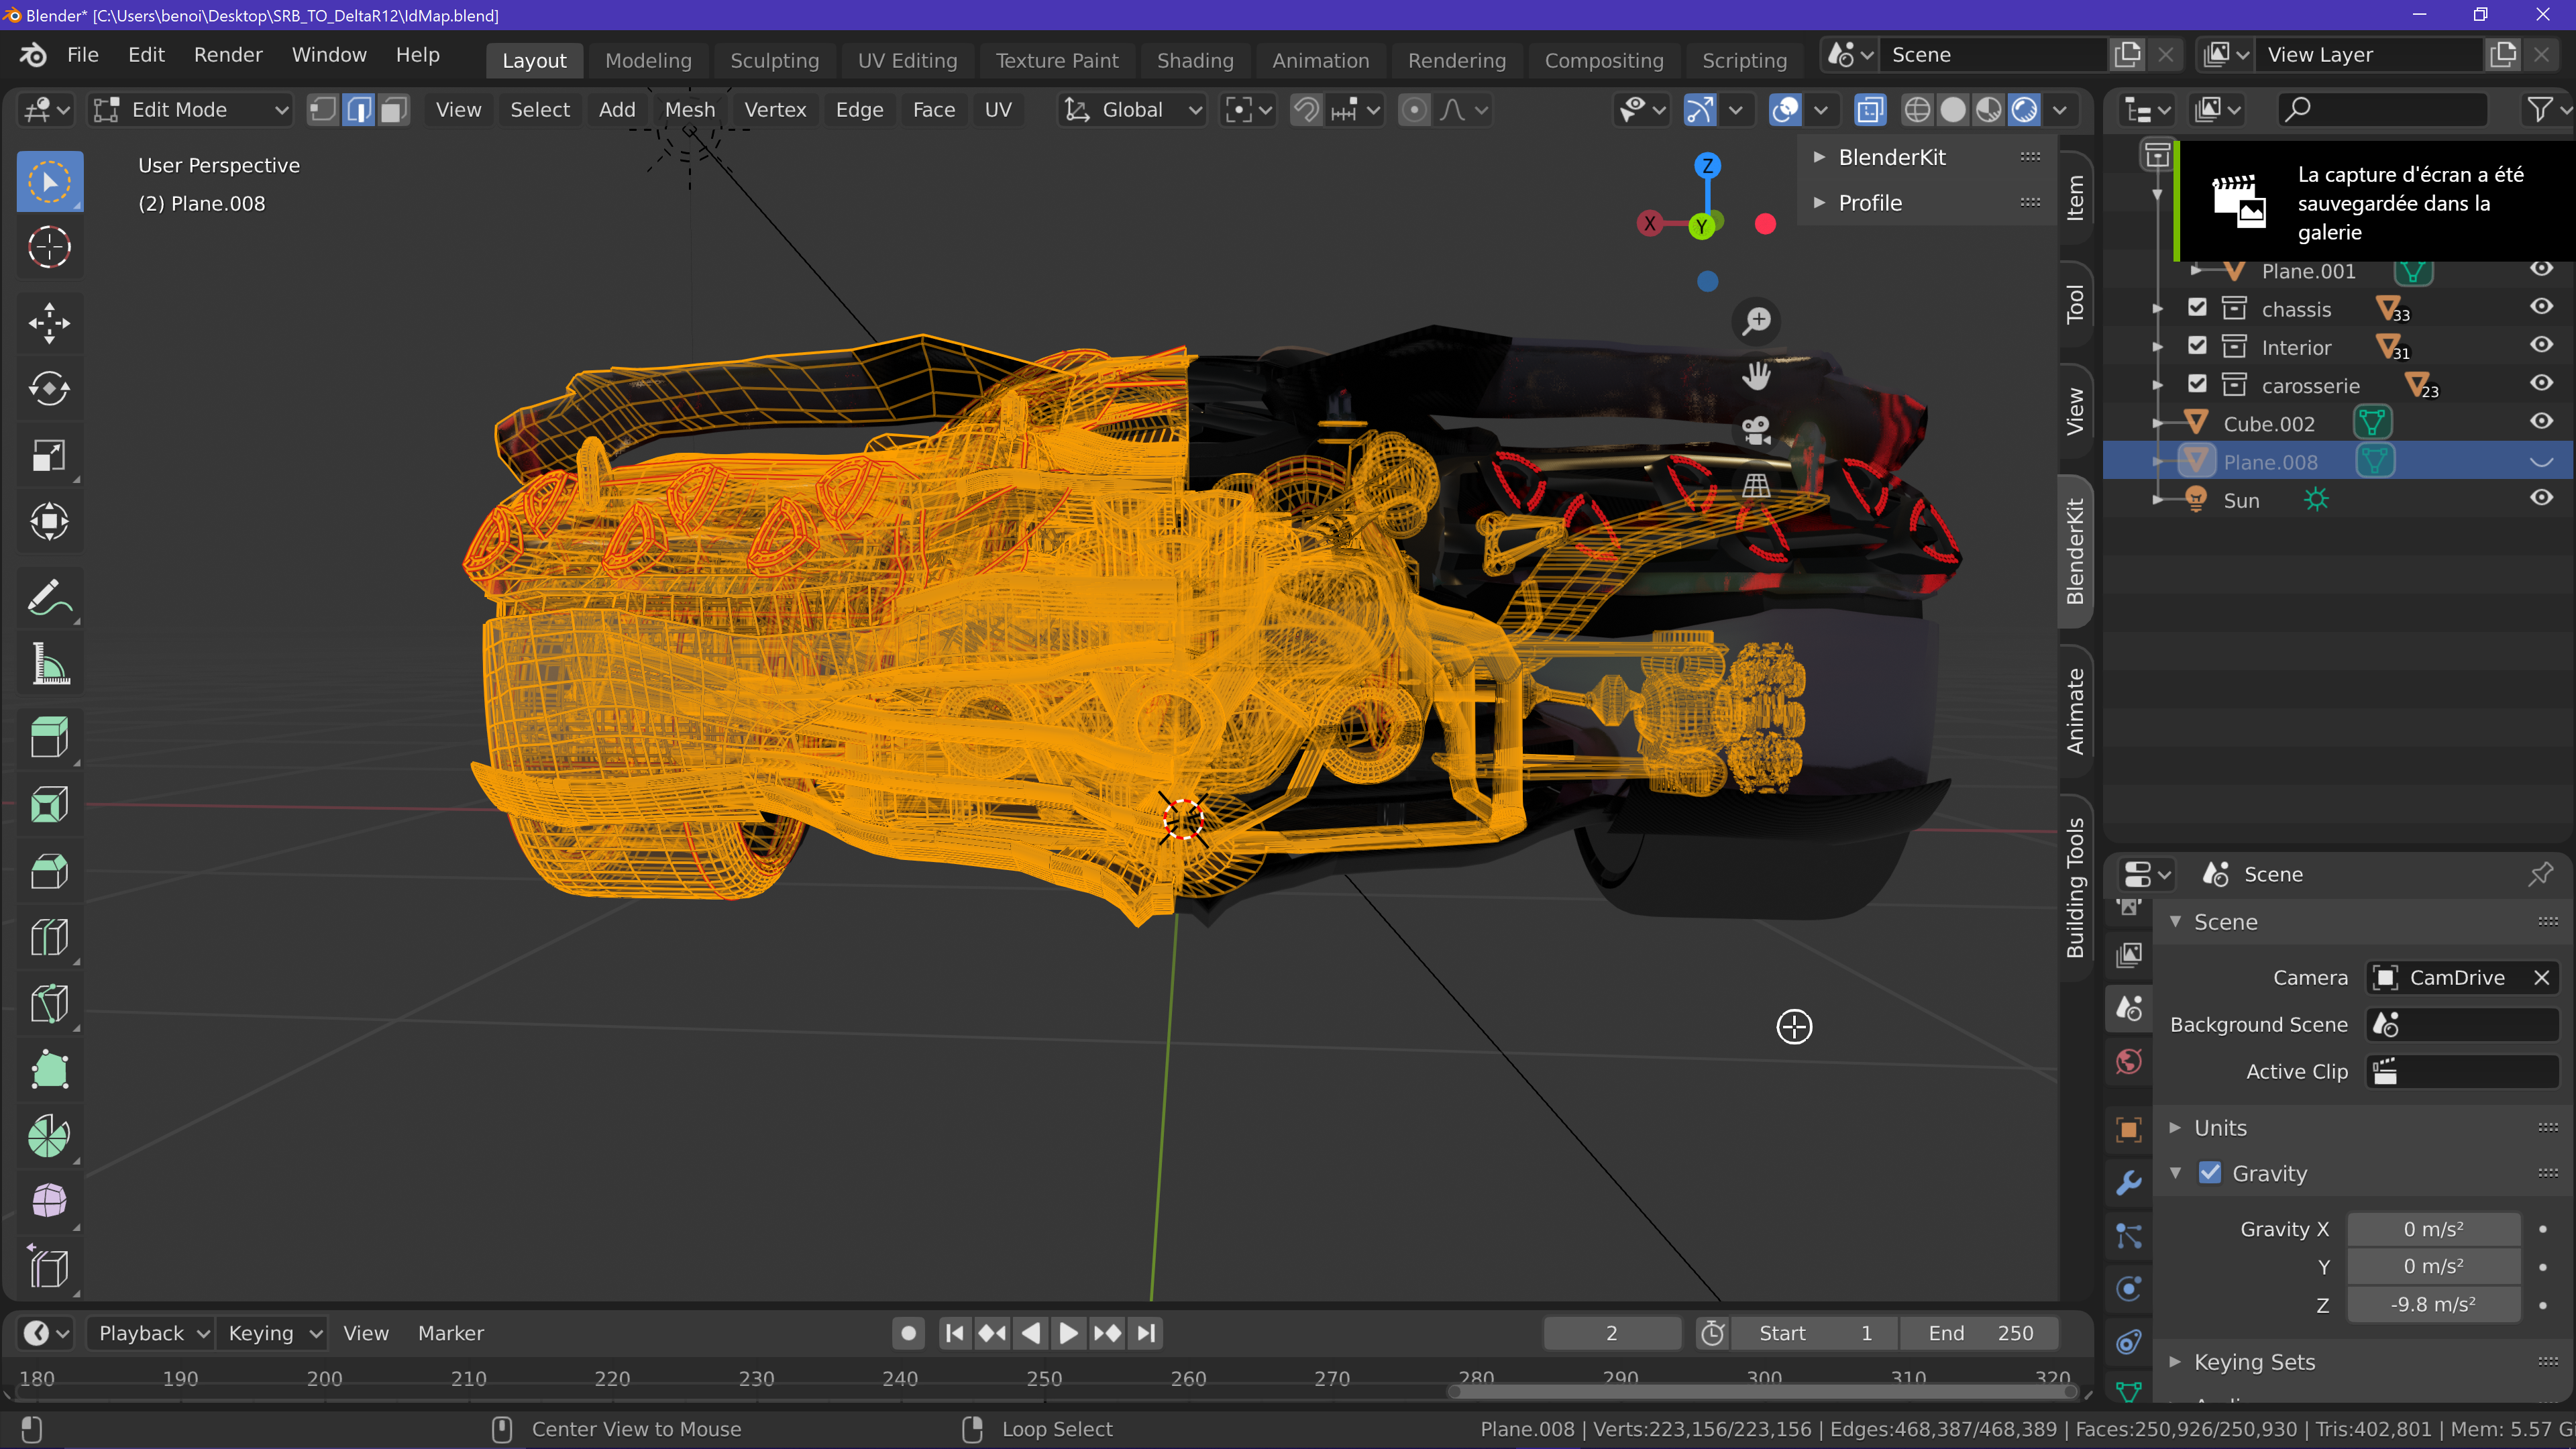Screen dimensions: 2576x1449
Task: Switch to Face select mode
Action: (x=394, y=110)
